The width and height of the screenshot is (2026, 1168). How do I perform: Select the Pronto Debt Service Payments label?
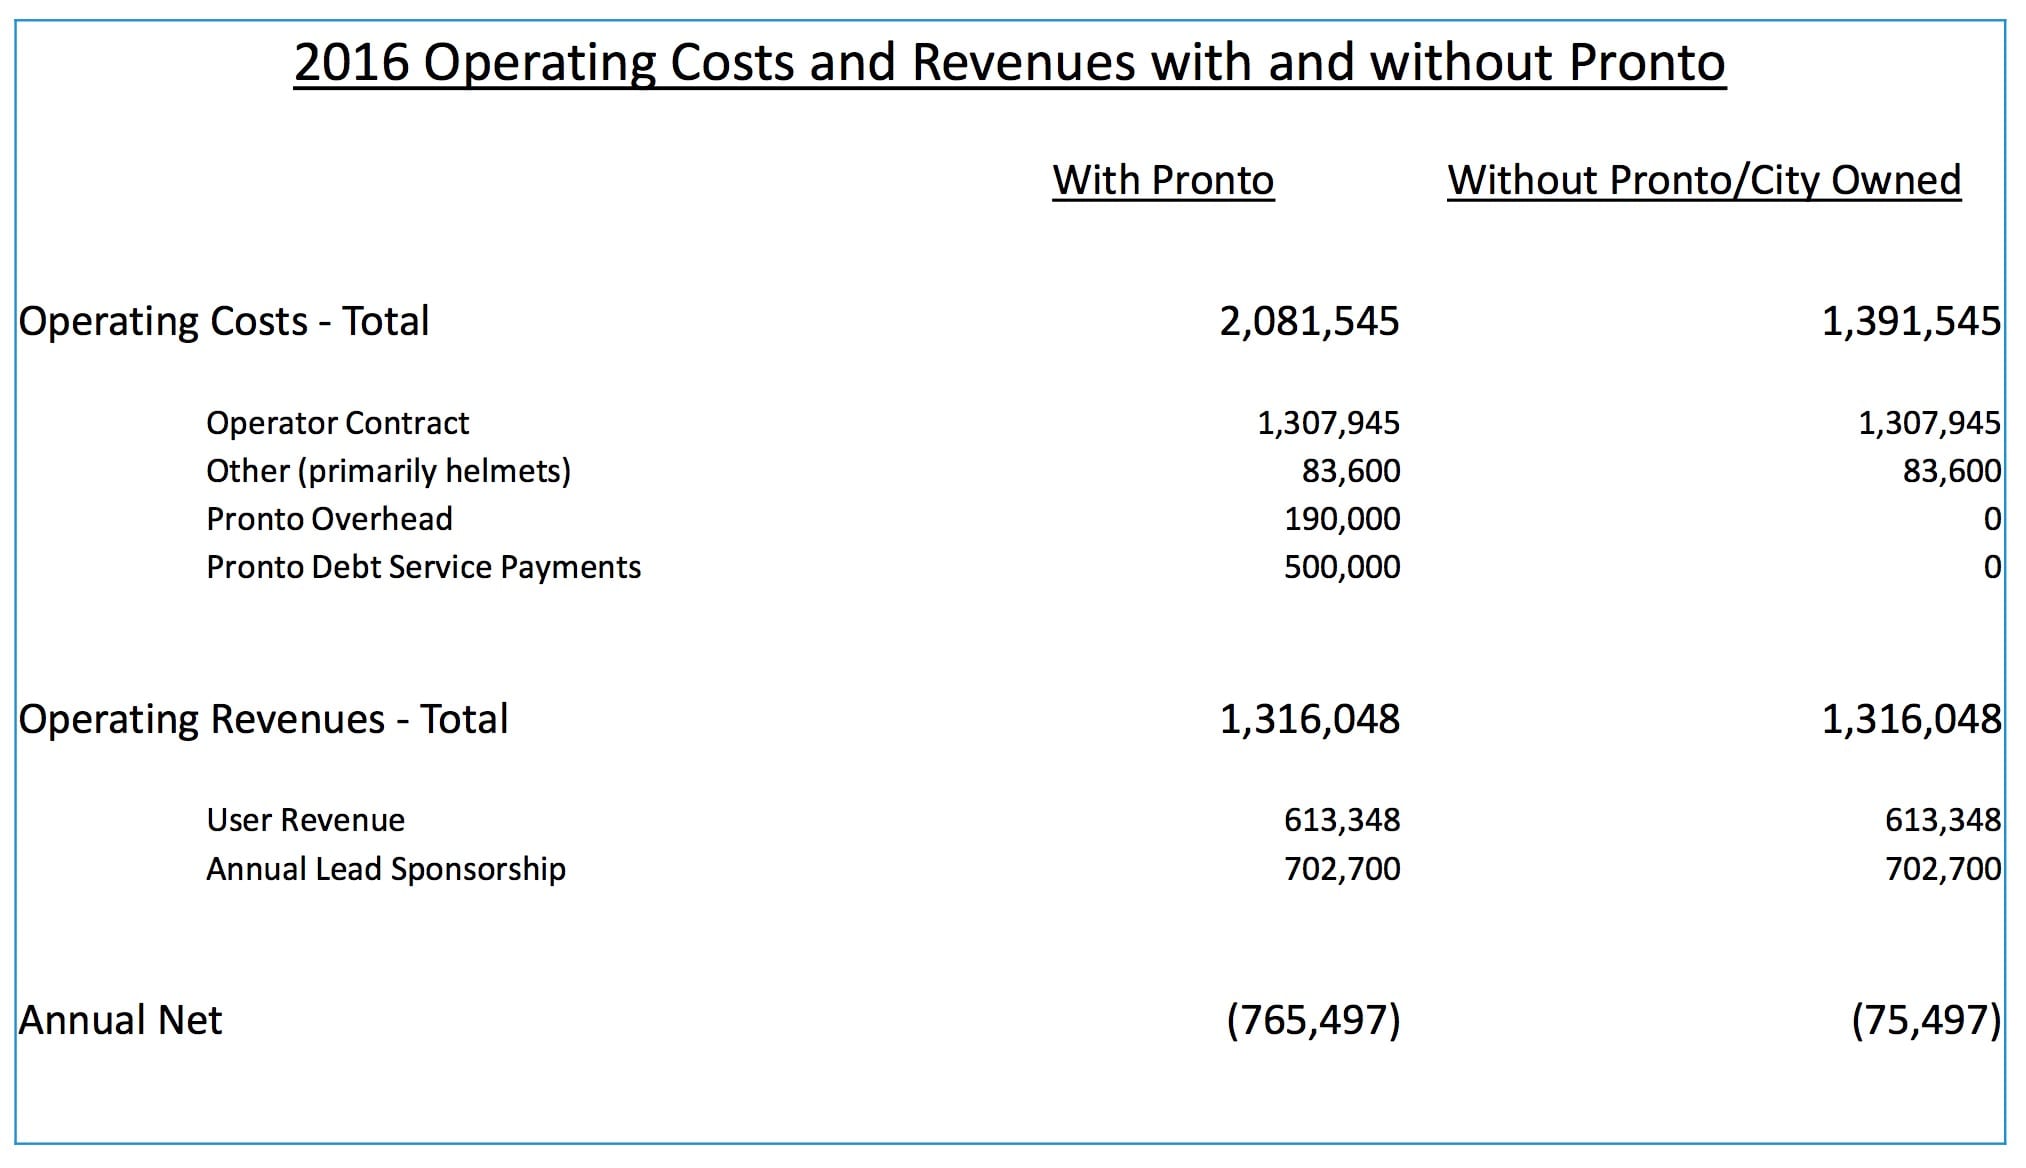click(x=423, y=567)
